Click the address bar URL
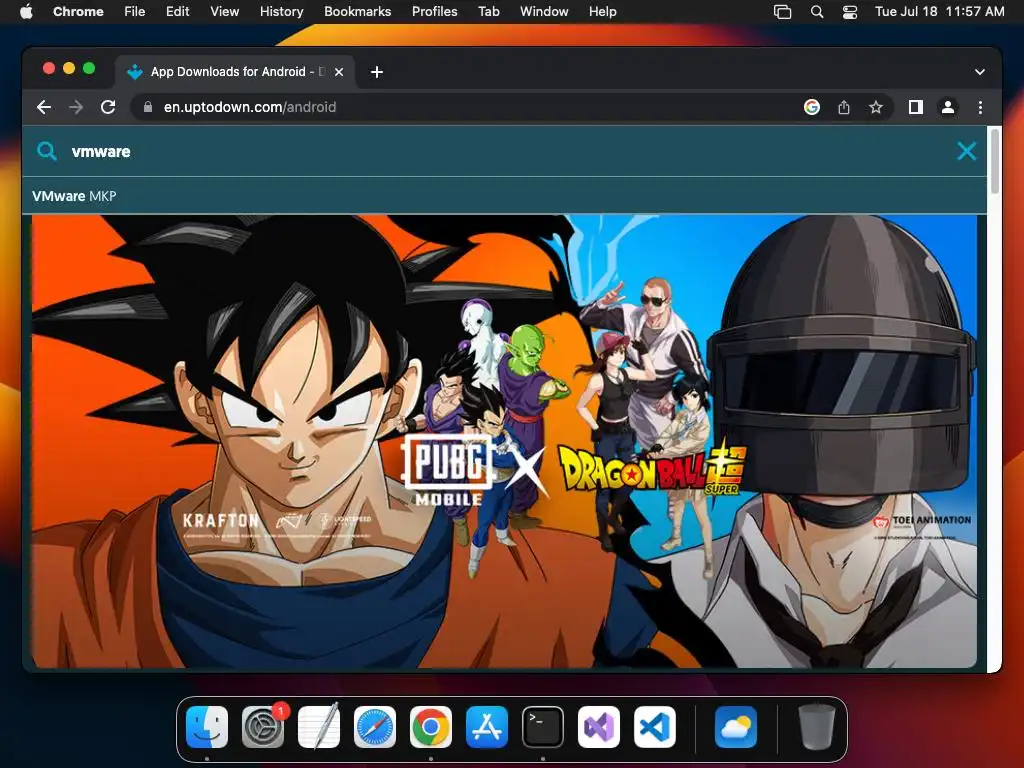Viewport: 1024px width, 768px height. tap(249, 107)
